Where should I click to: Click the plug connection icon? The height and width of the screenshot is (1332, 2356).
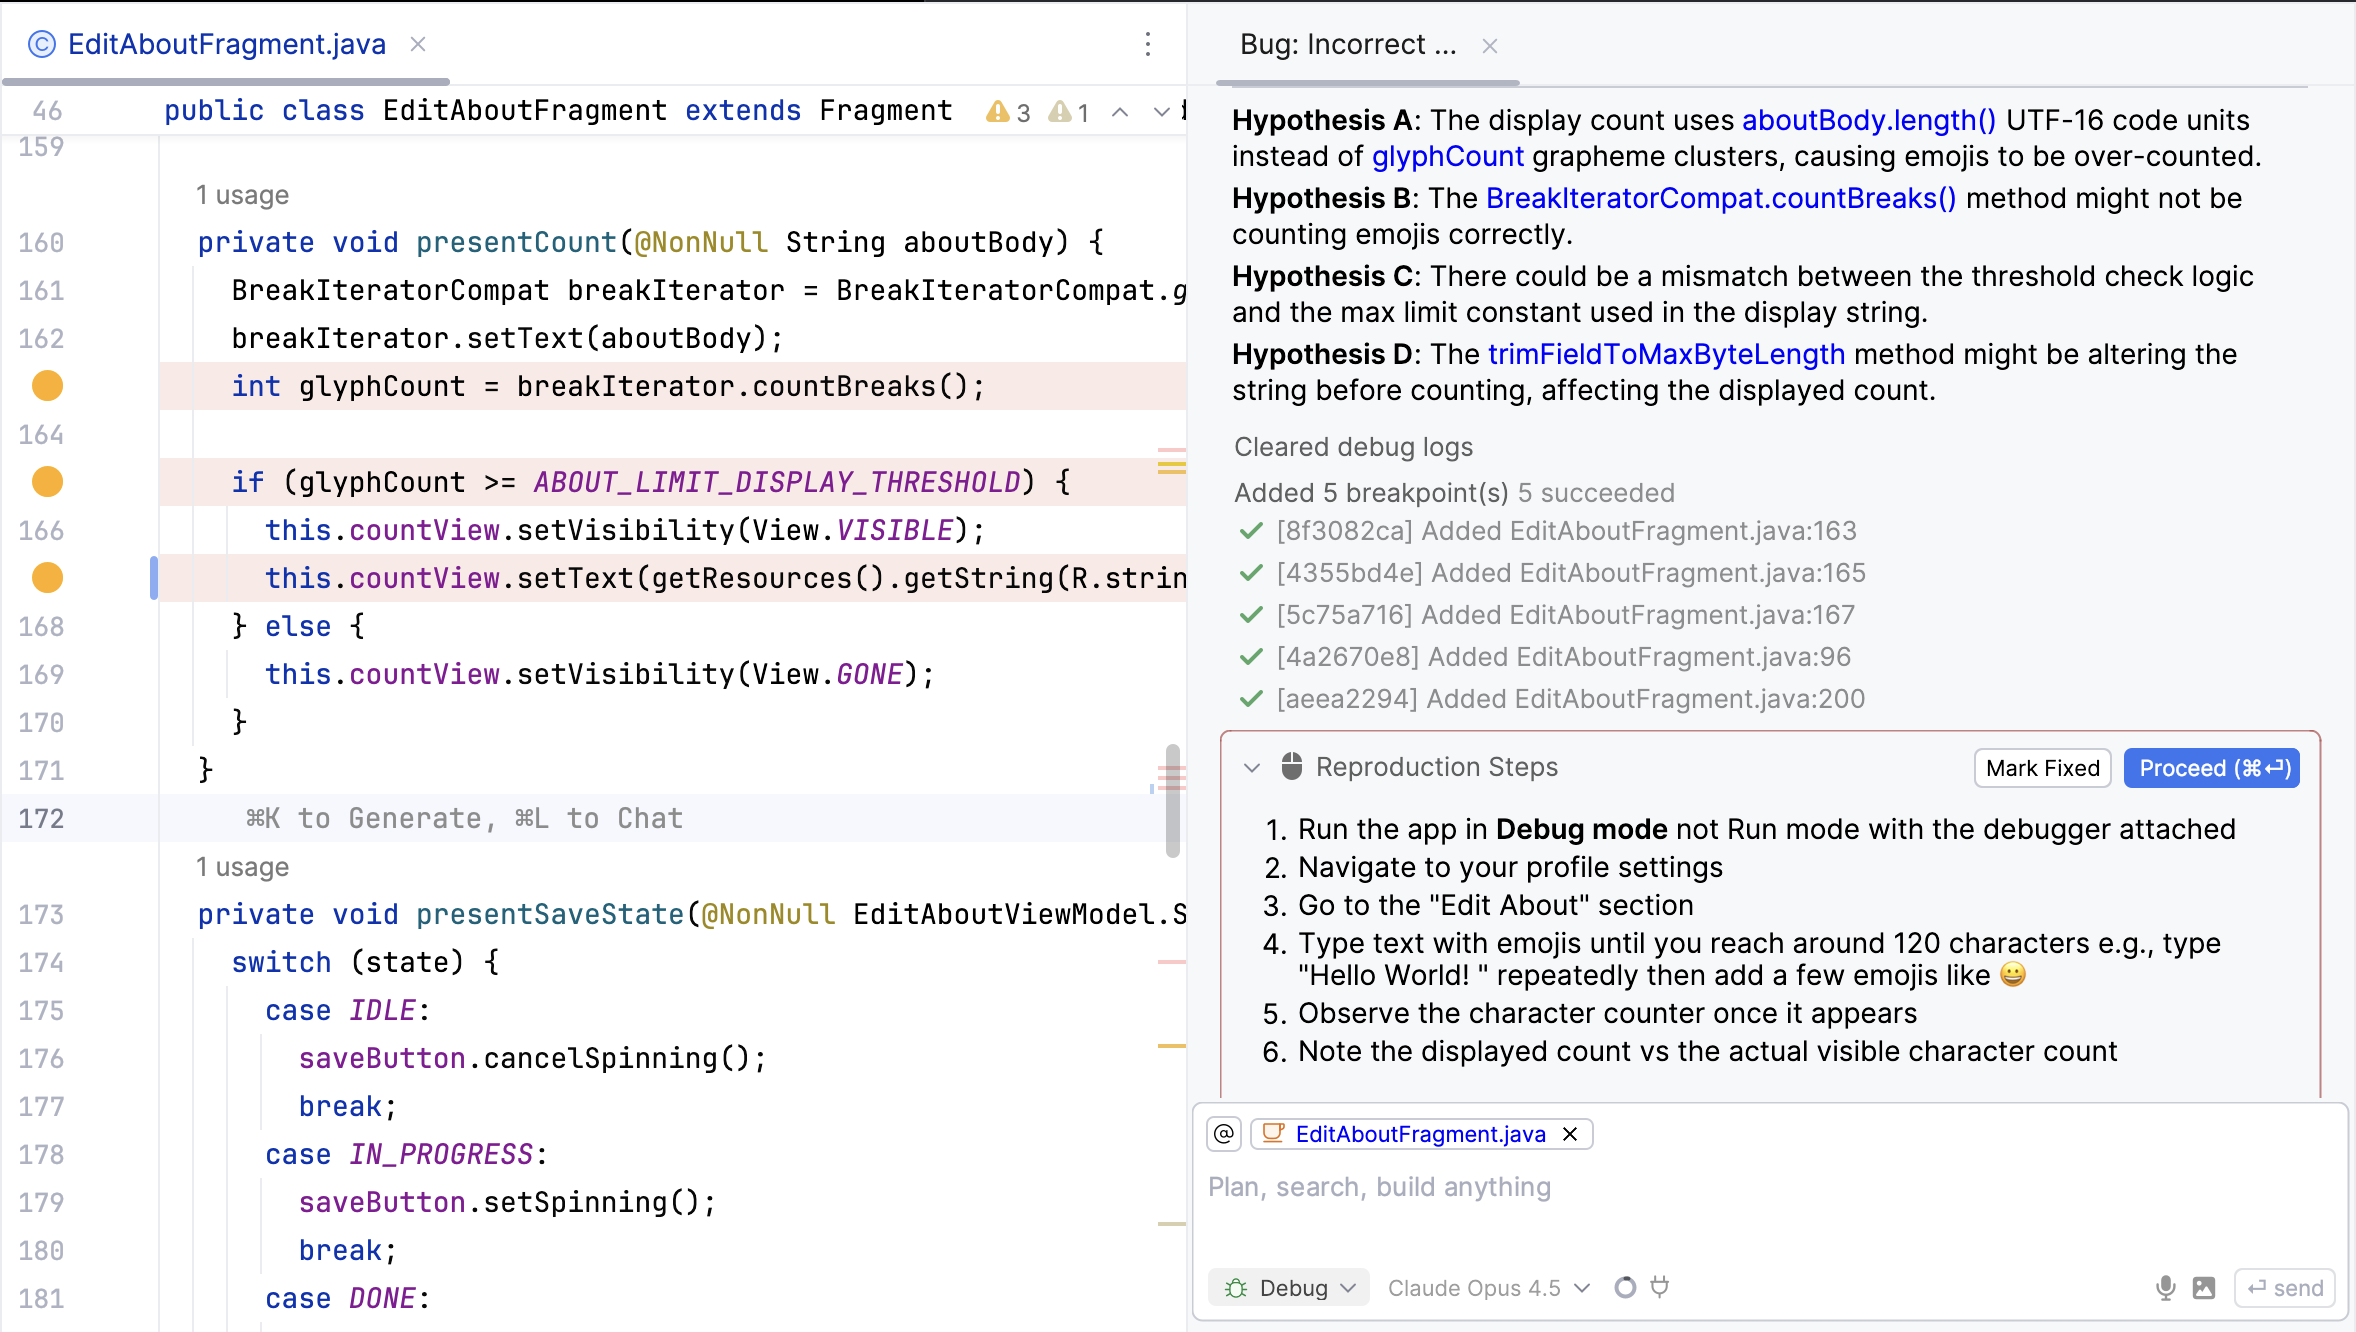(1660, 1287)
